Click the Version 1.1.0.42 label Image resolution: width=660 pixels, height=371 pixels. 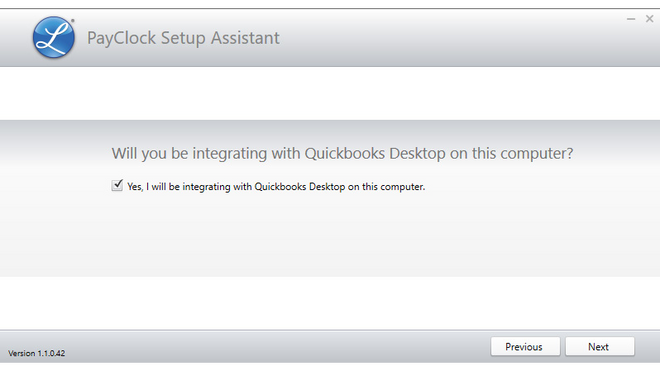click(x=37, y=353)
